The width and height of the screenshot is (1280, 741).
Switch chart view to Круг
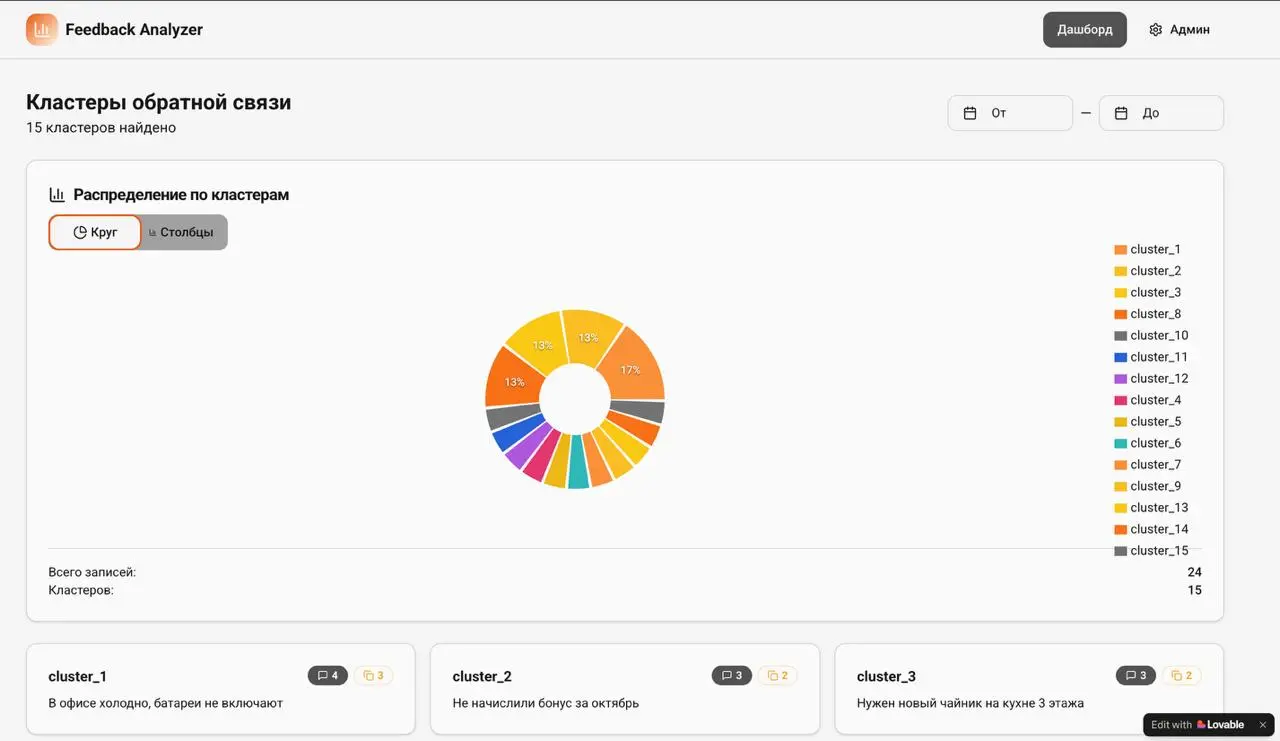[95, 232]
